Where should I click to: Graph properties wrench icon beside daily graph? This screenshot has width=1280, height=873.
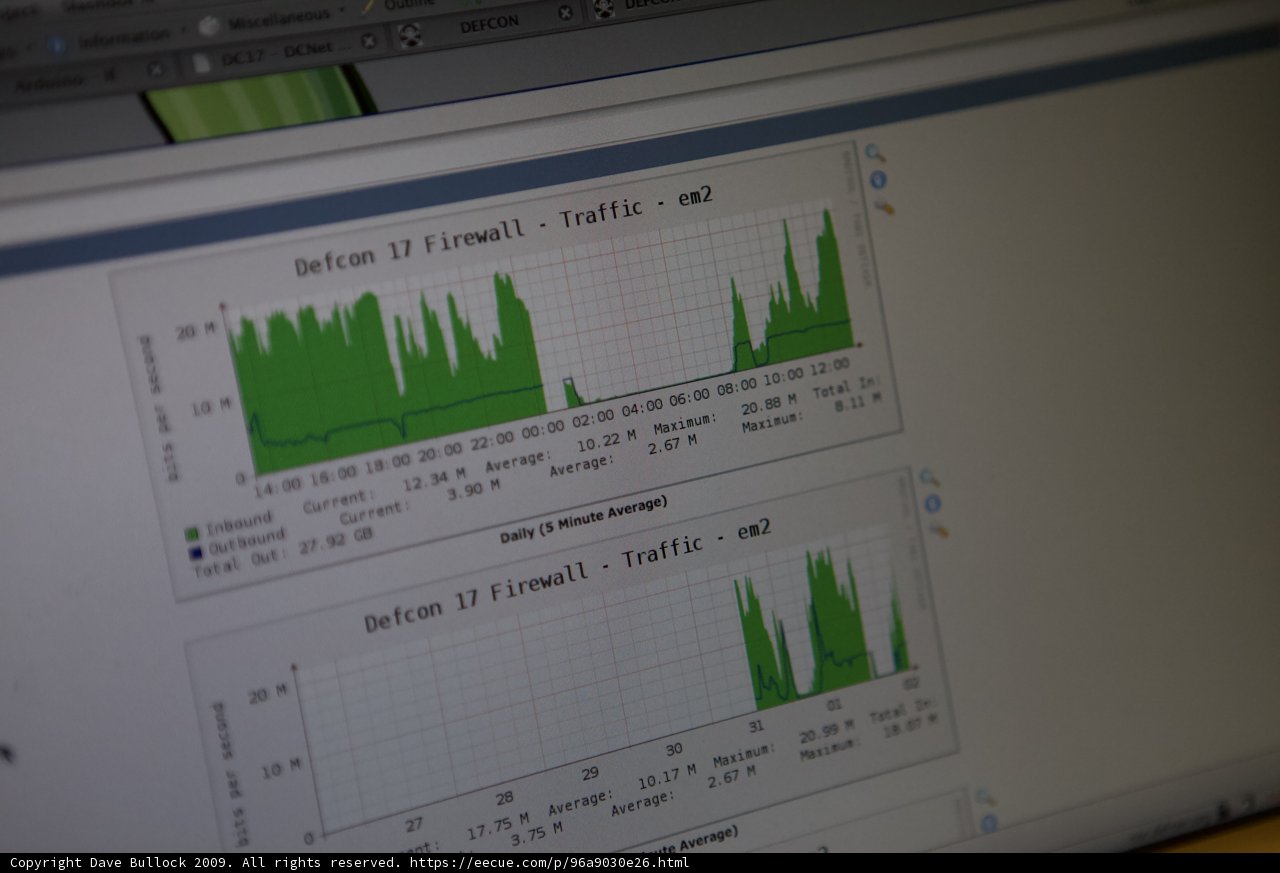[884, 207]
